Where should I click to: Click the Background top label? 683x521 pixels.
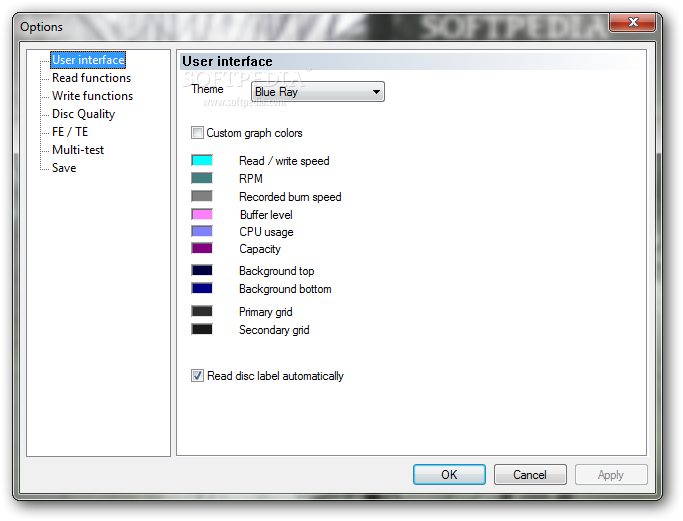pyautogui.click(x=277, y=271)
